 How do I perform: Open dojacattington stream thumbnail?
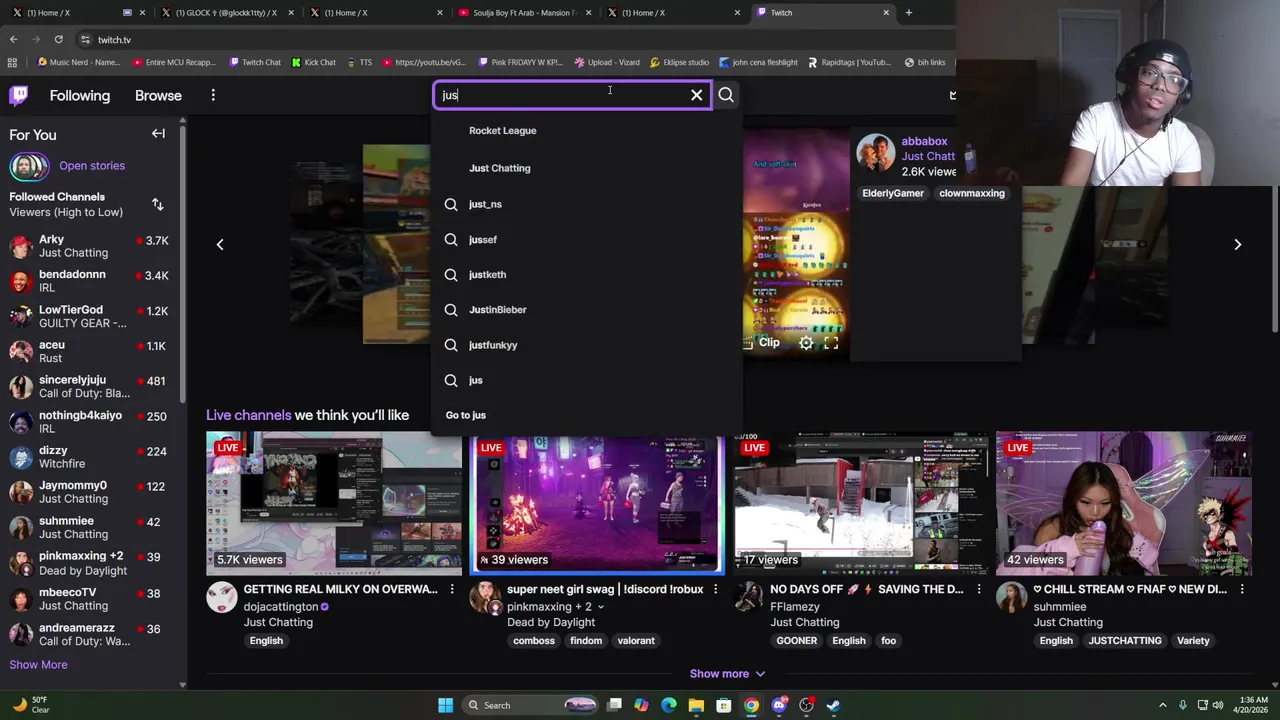334,503
